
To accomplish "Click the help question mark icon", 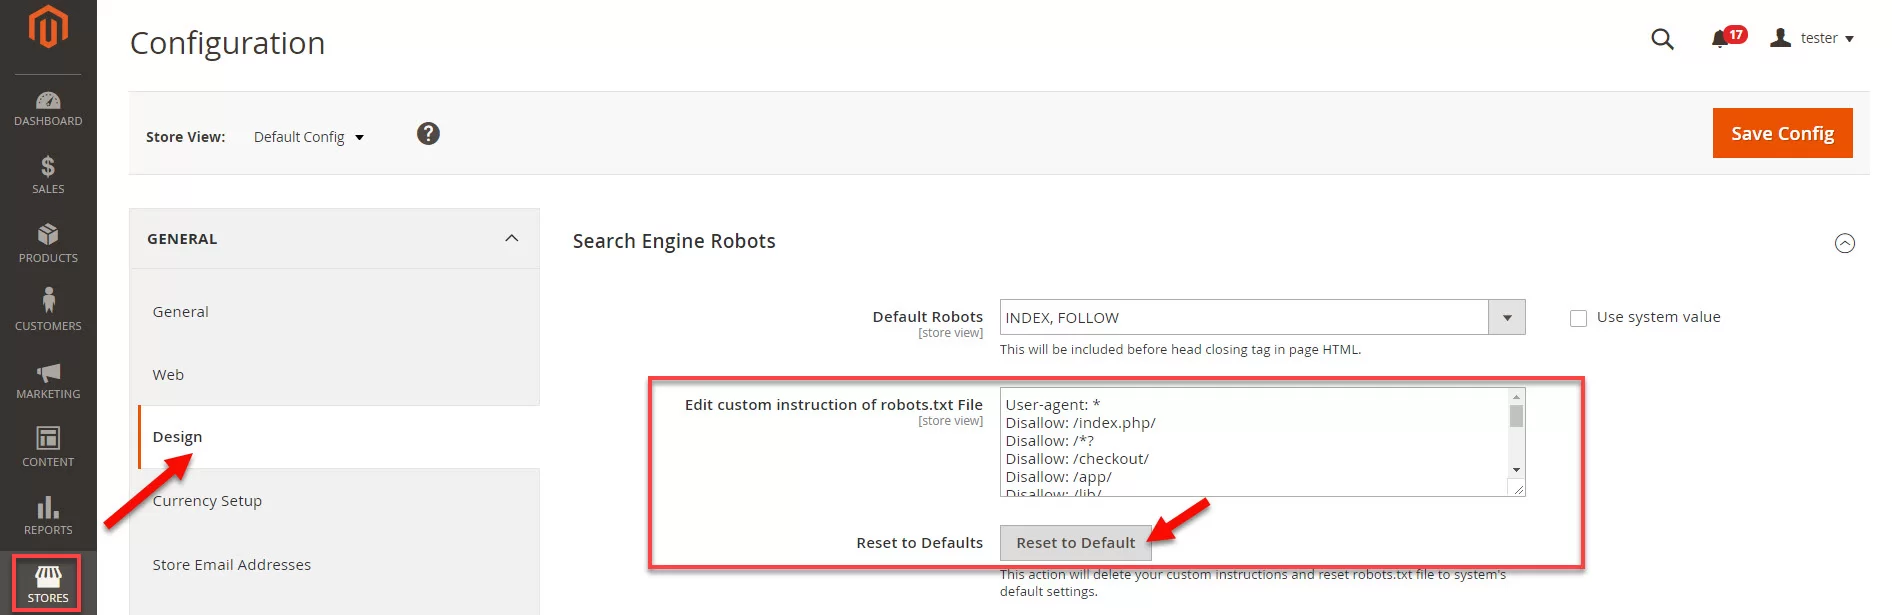I will click(428, 134).
